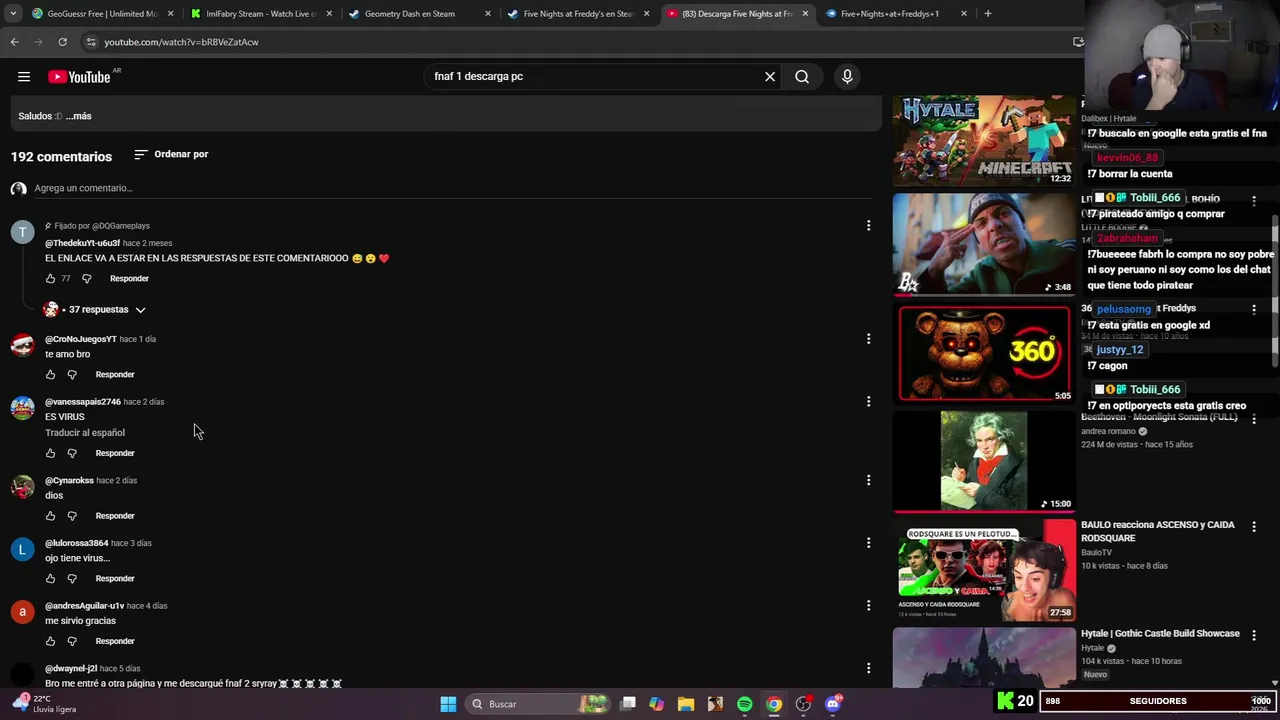Dislike the 'ES VIRUS' comment
This screenshot has height=720, width=1280.
72,454
